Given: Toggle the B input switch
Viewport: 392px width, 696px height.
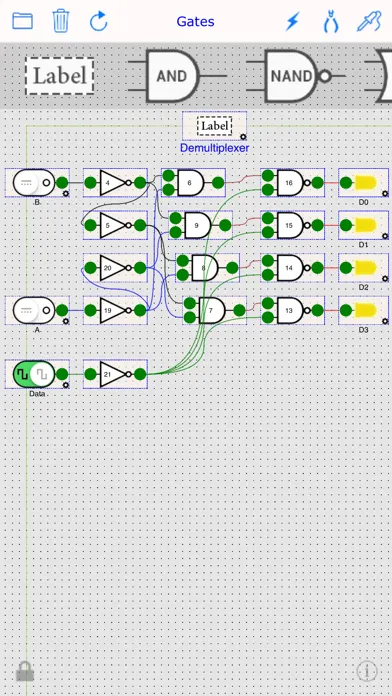Looking at the screenshot, I should click(34, 182).
